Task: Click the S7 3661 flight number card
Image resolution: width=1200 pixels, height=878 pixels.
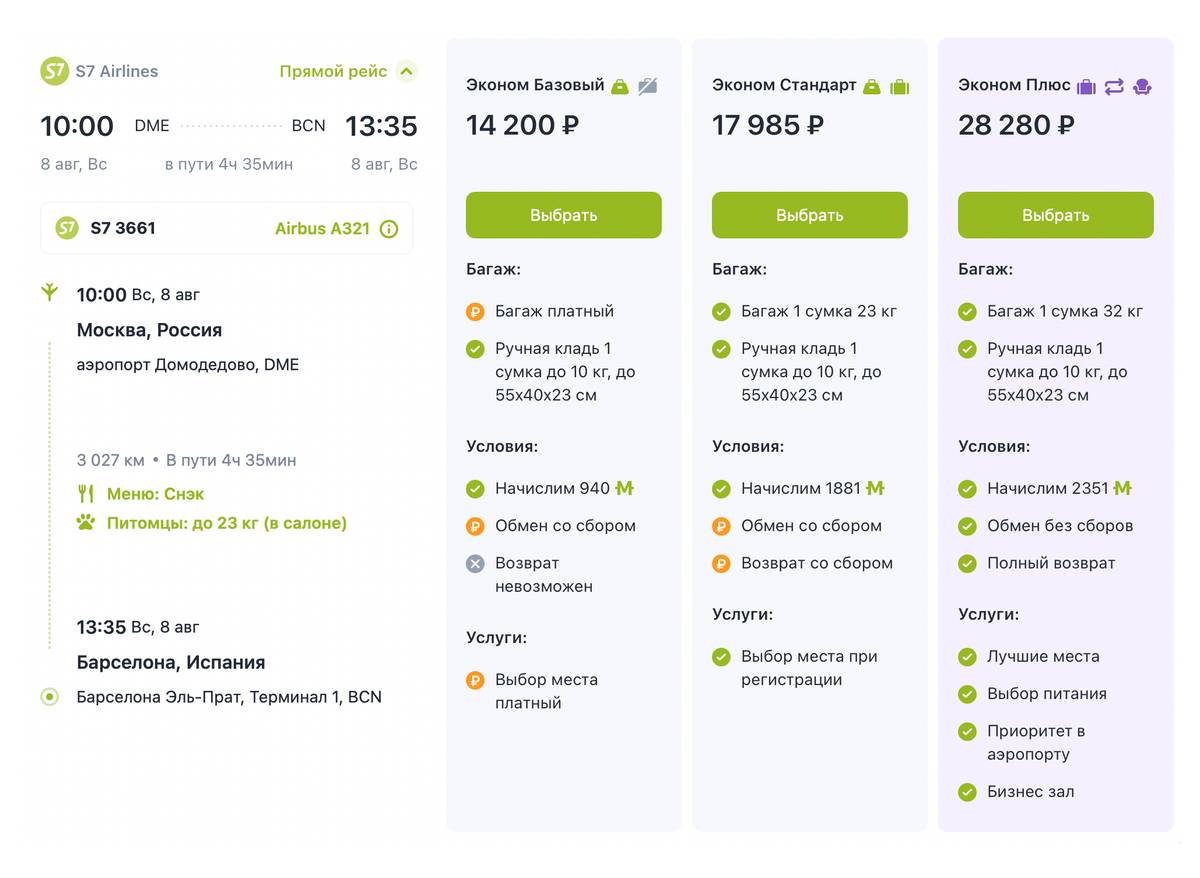Action: pos(227,229)
